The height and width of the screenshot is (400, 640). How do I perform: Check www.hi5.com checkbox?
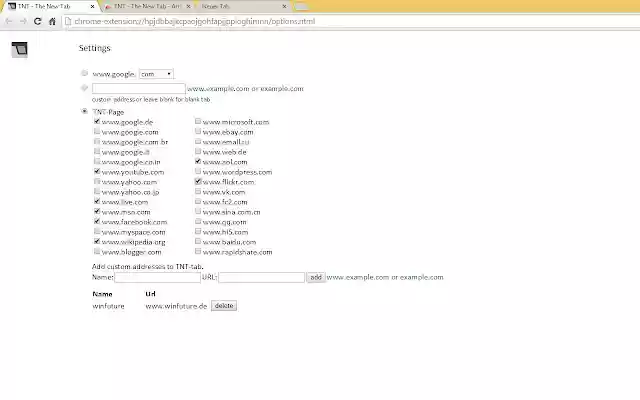(198, 231)
